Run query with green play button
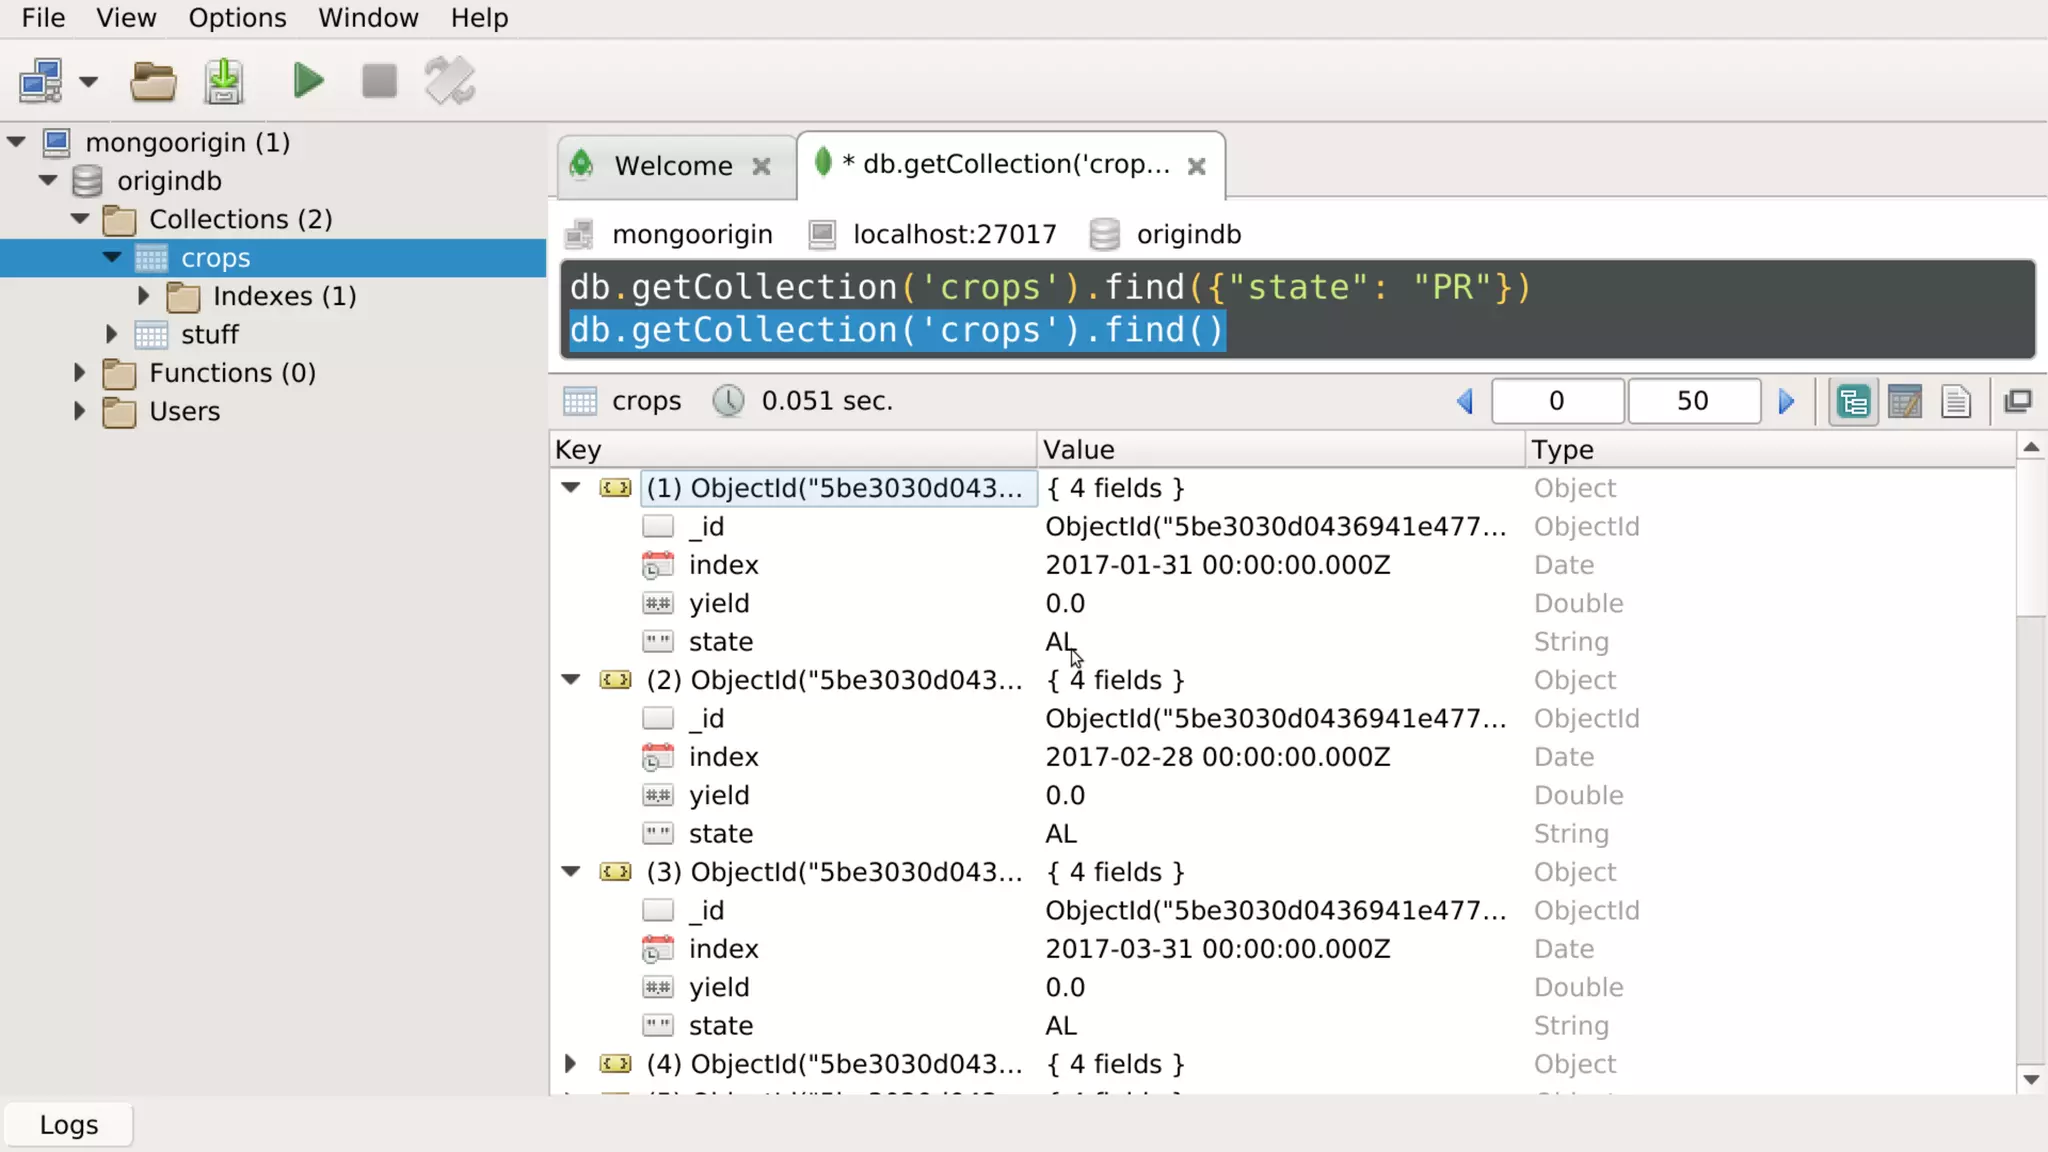Screen dimensions: 2048x1152 pyautogui.click(x=308, y=81)
